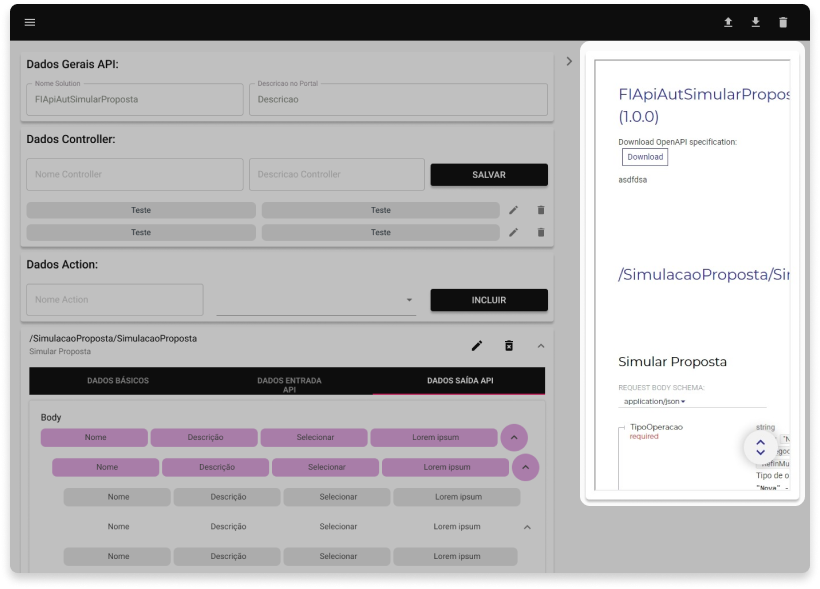Collapse the SimulacaoProposta action panel
The height and width of the screenshot is (589, 820).
point(541,345)
